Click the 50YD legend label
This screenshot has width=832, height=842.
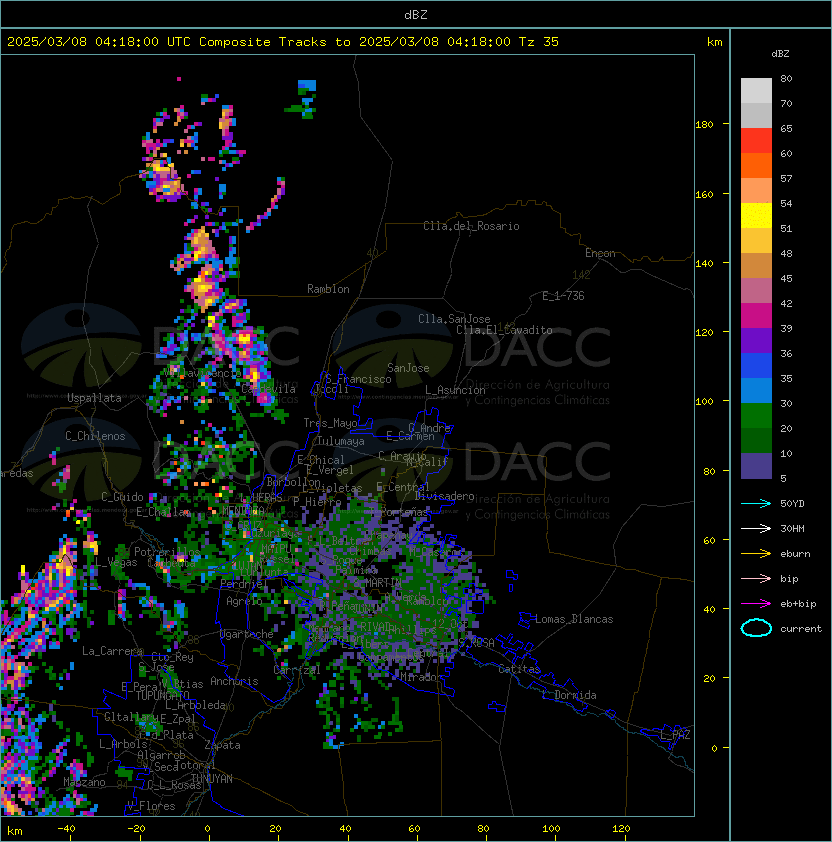click(792, 503)
